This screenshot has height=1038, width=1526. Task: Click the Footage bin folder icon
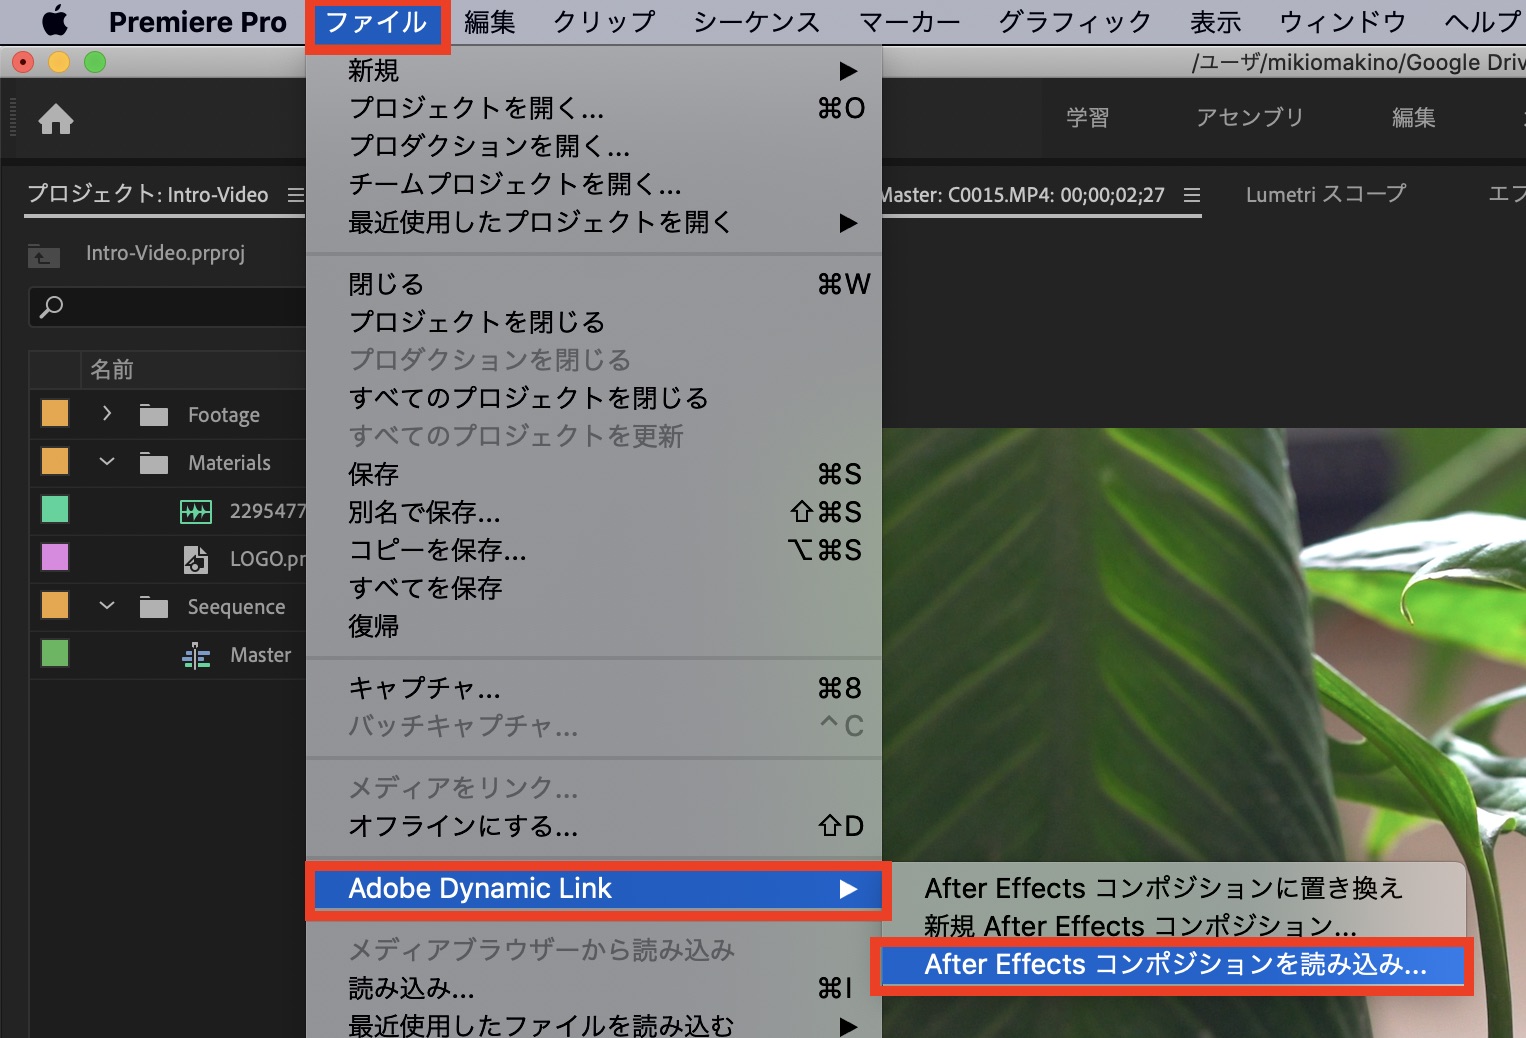[x=154, y=415]
